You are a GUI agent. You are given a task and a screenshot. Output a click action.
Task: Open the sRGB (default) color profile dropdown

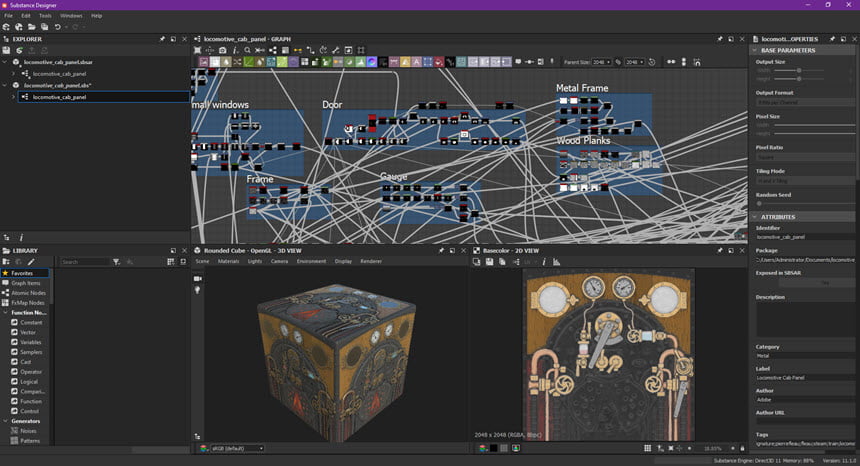coord(237,448)
